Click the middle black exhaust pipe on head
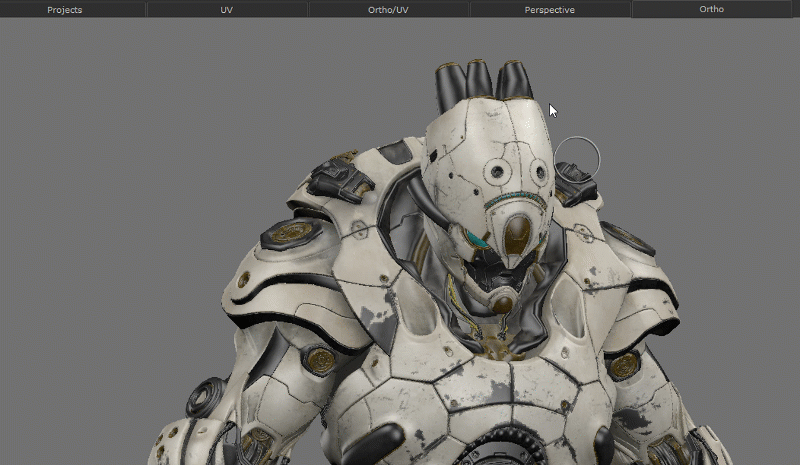Screen dimensions: 800x465 click(x=480, y=82)
